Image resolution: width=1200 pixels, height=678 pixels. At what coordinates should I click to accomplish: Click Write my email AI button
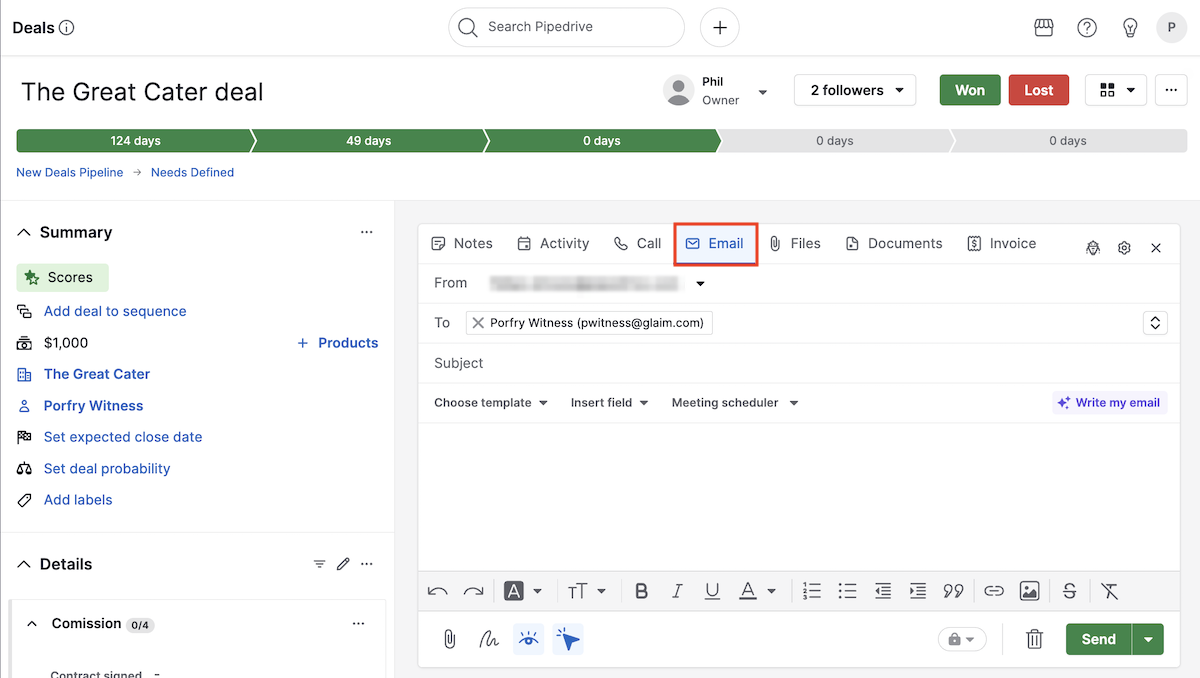coord(1110,403)
